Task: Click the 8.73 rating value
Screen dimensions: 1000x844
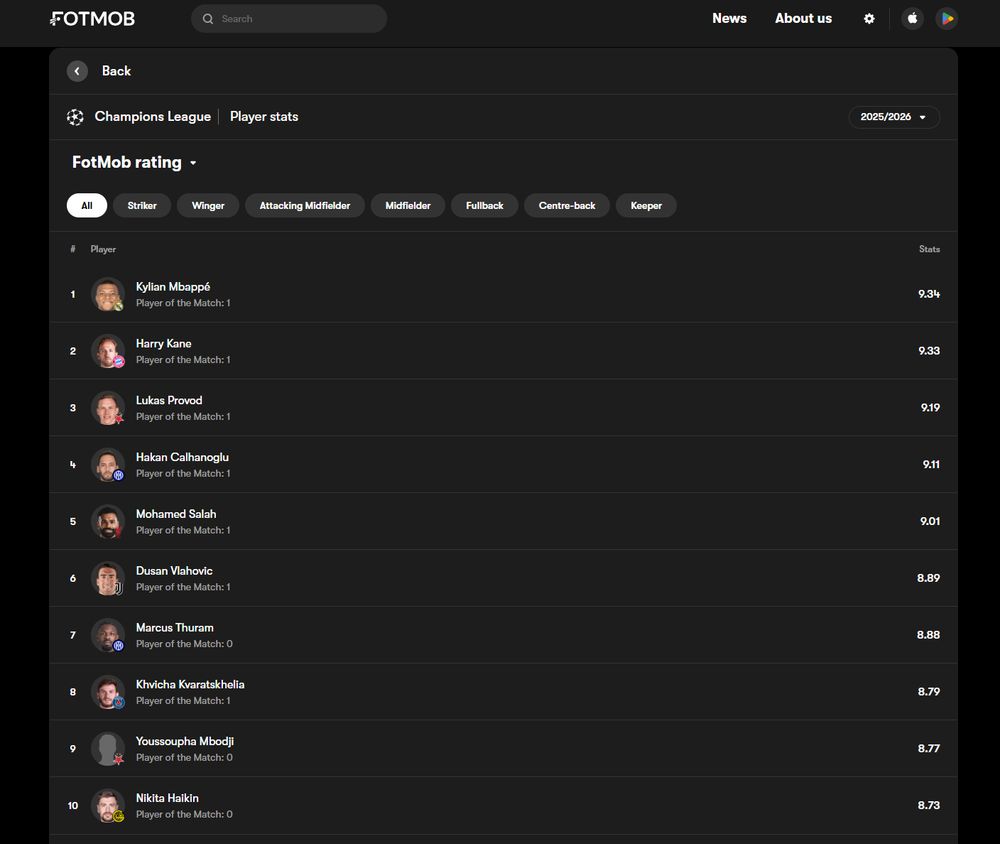Action: [929, 805]
